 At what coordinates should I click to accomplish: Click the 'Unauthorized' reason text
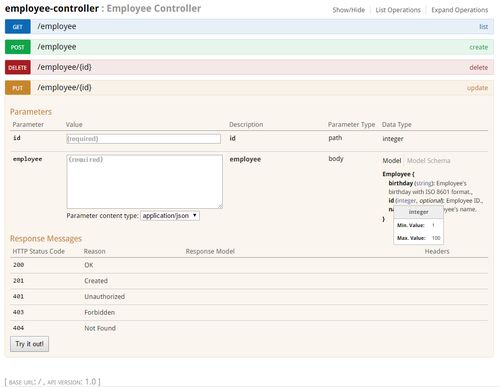pyautogui.click(x=105, y=296)
